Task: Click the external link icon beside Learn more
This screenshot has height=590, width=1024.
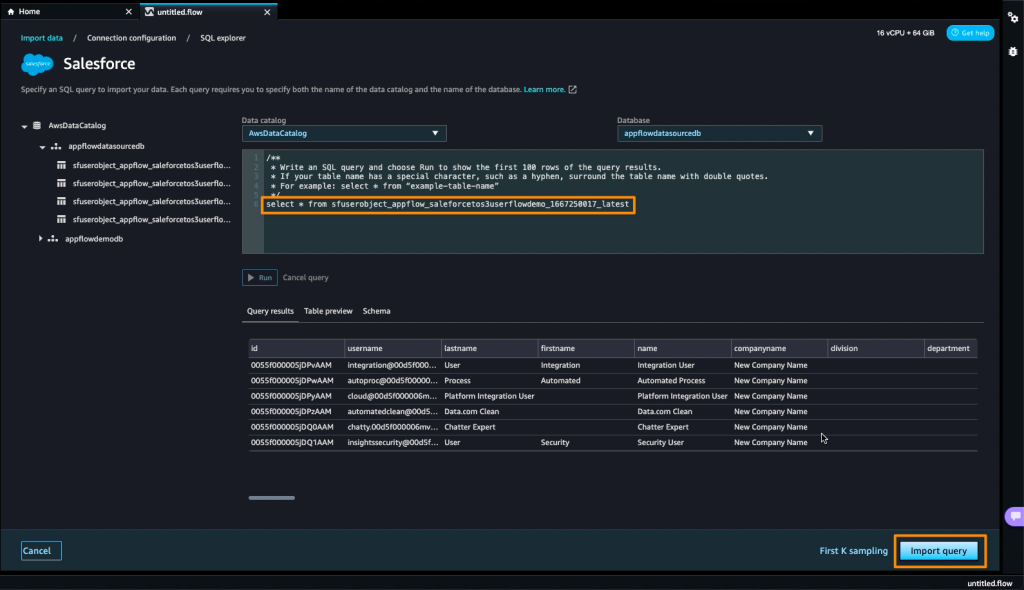Action: (573, 90)
